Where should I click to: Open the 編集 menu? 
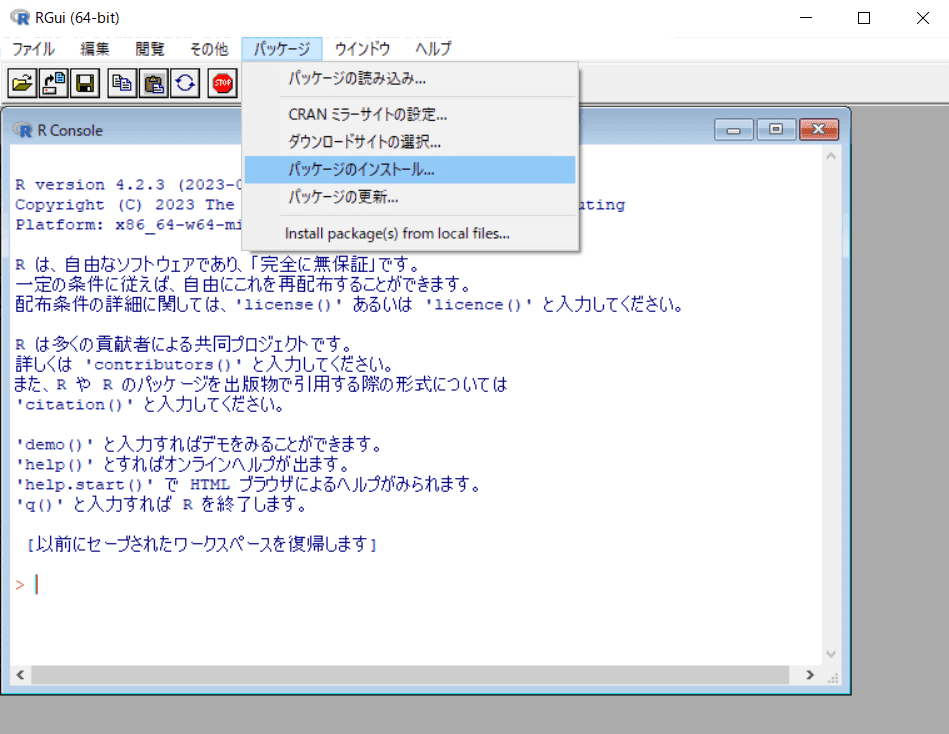coord(94,49)
